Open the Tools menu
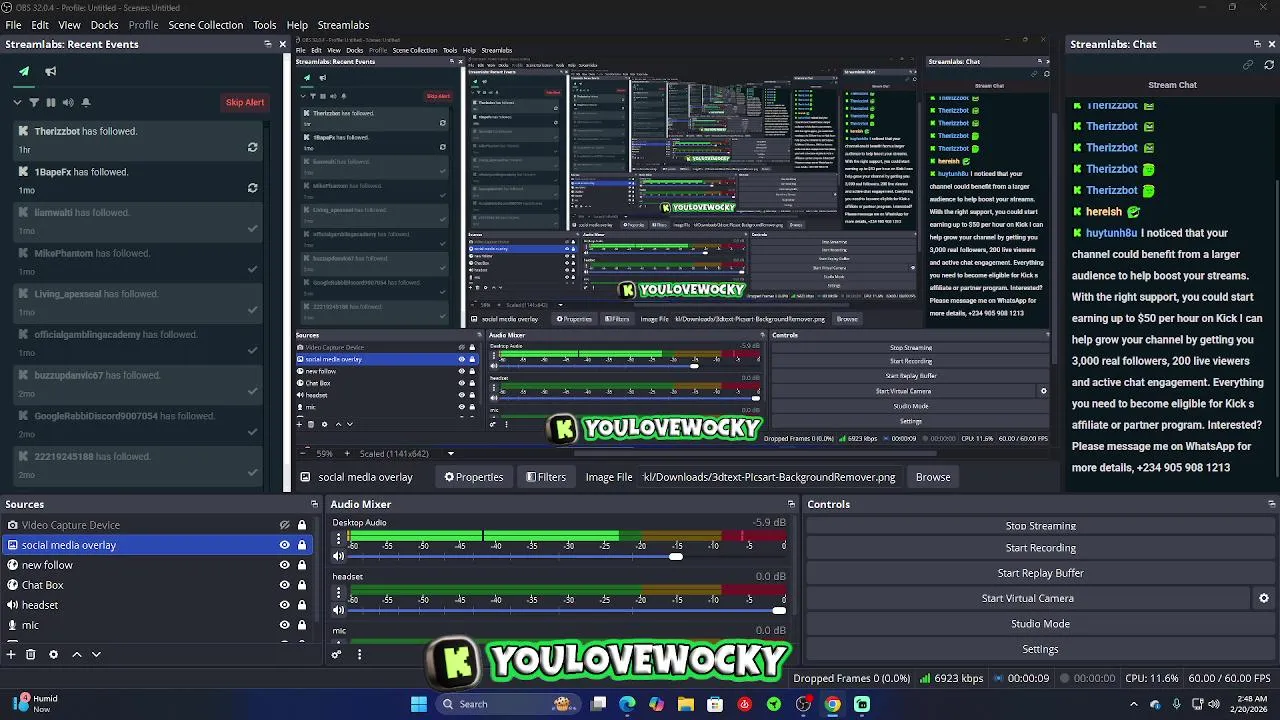This screenshot has width=1280, height=720. 264,25
